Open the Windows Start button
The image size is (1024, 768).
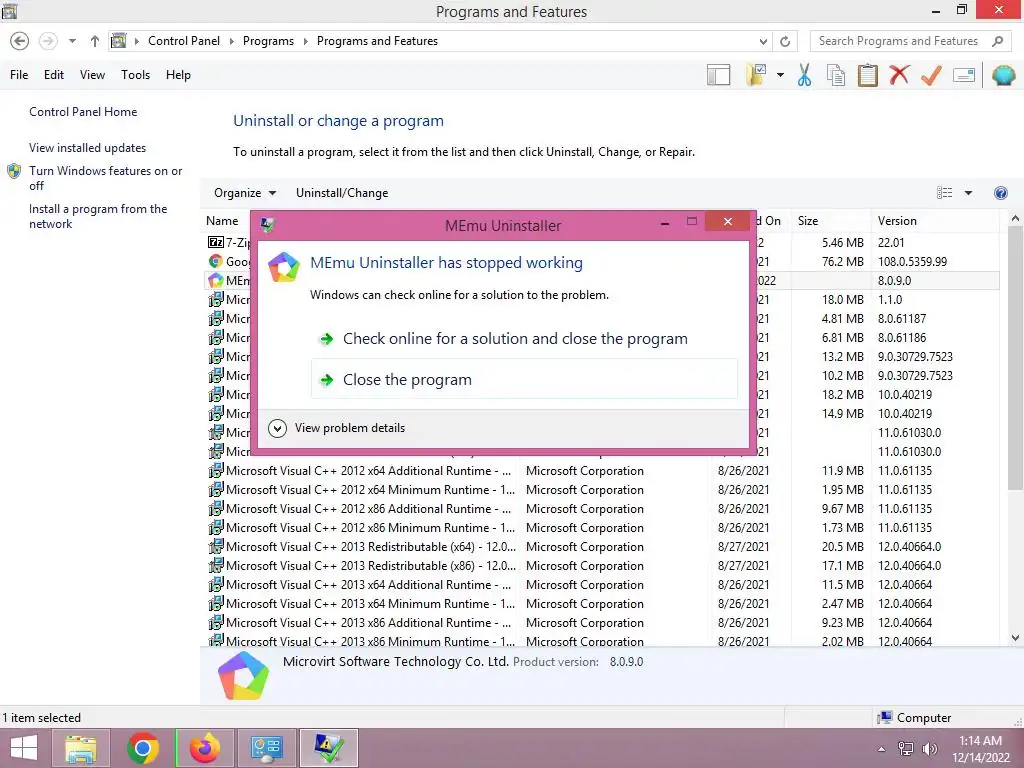(24, 748)
